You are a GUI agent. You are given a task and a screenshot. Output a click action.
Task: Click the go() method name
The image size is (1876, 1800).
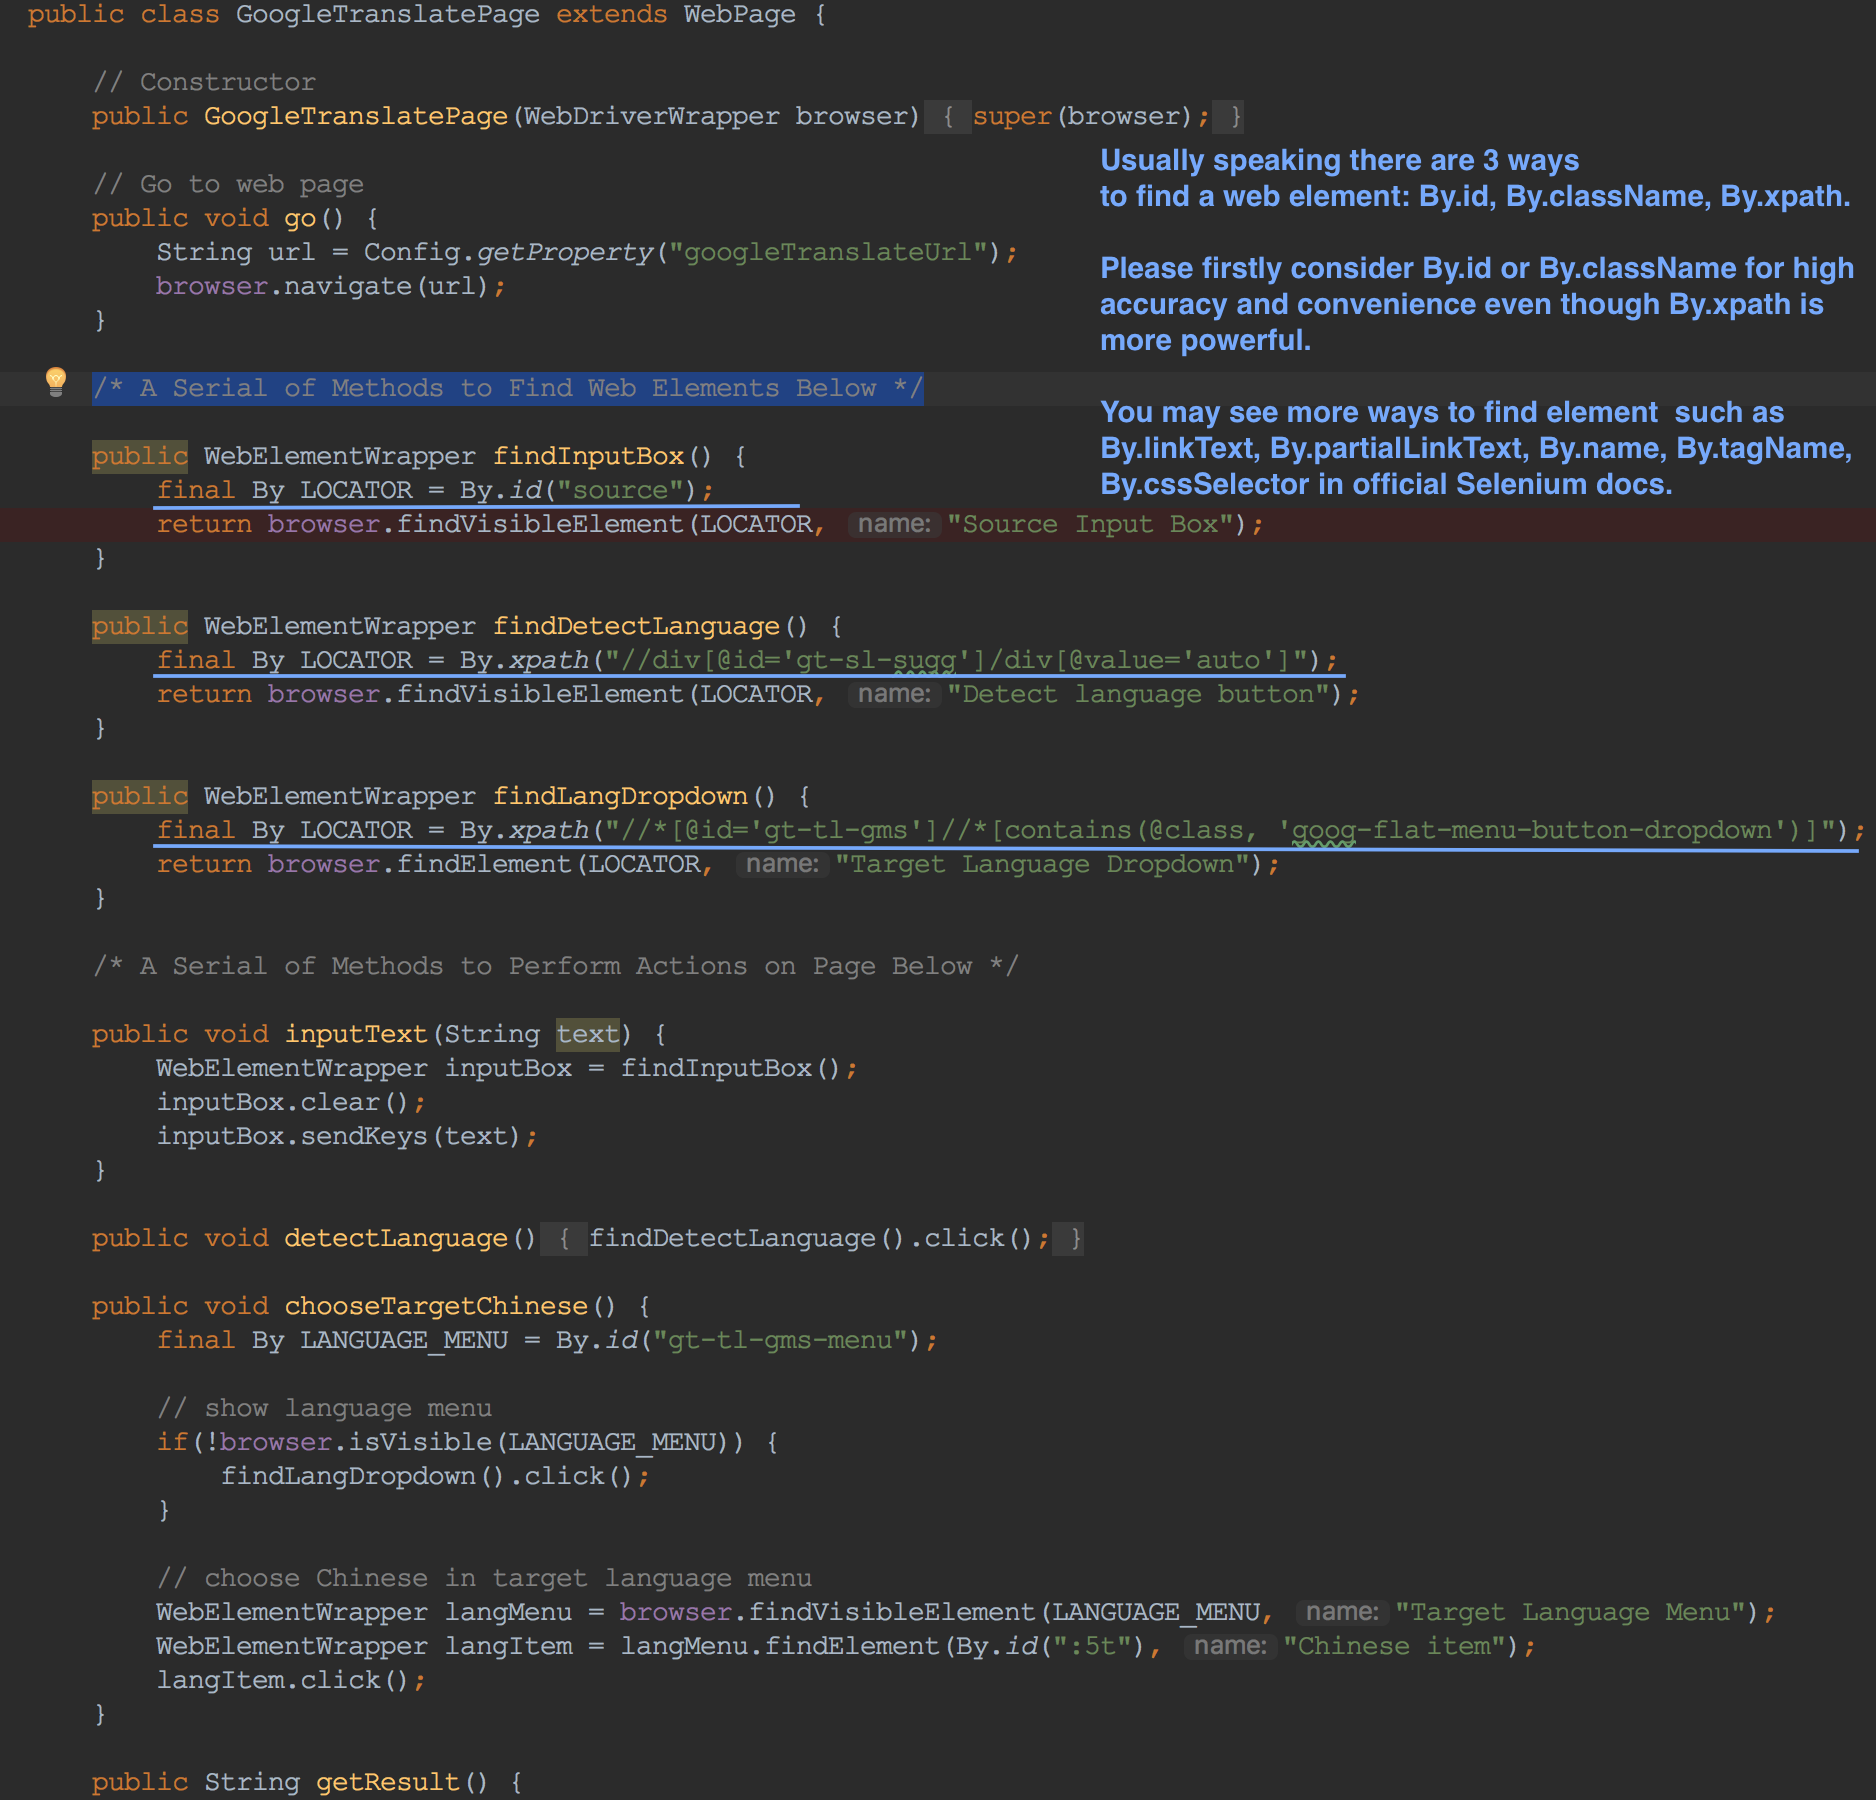[x=299, y=218]
